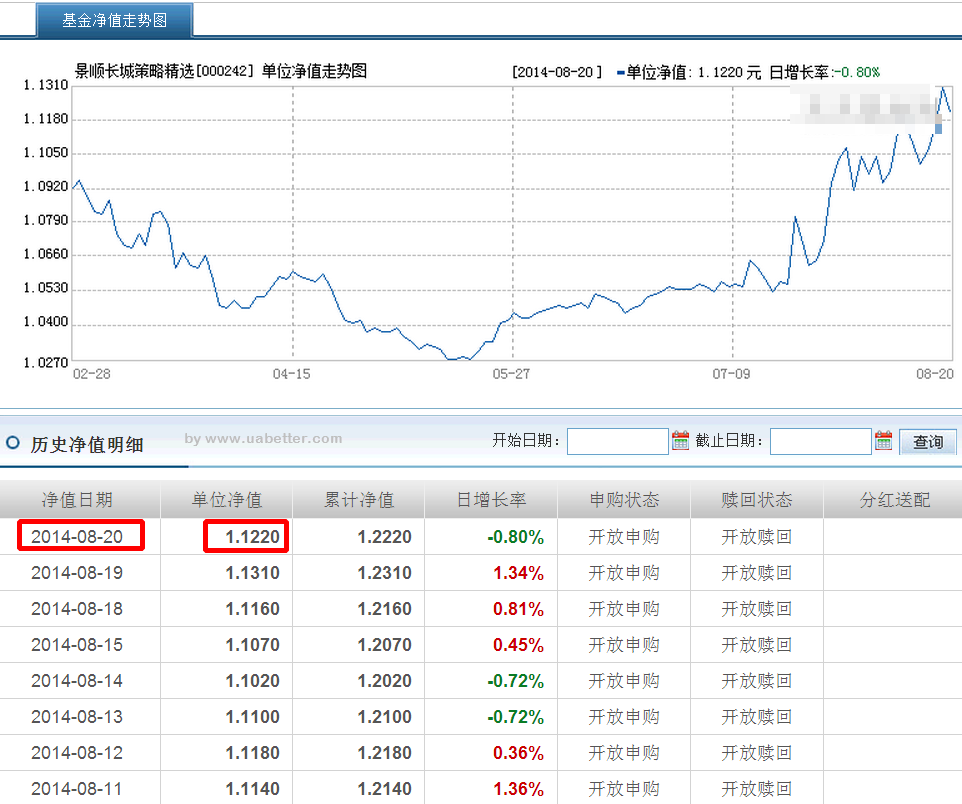962x804 pixels.
Task: Click the 单位净值 column header
Action: pyautogui.click(x=227, y=500)
